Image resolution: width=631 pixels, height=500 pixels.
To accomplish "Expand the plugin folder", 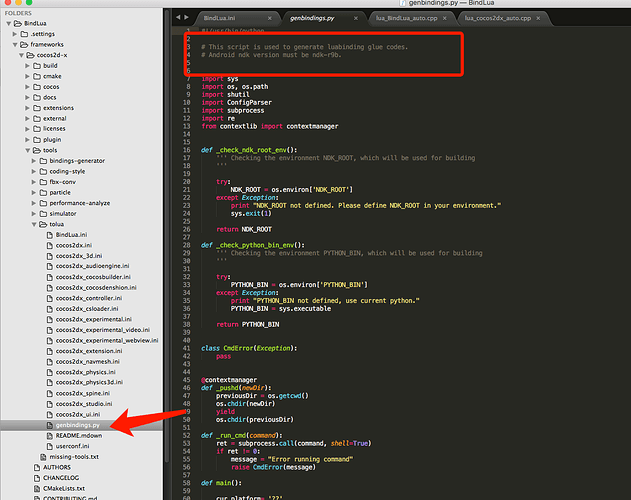I will [27, 140].
